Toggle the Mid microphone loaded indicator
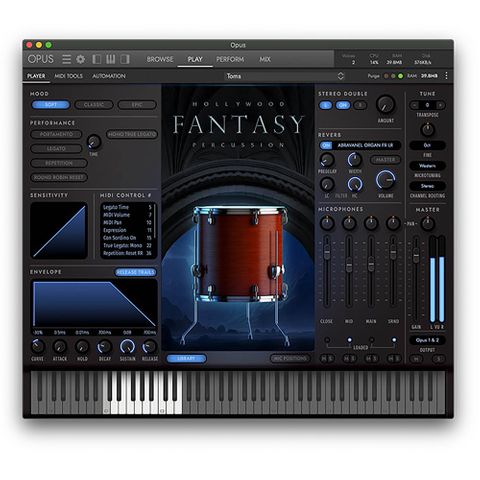 [x=349, y=340]
